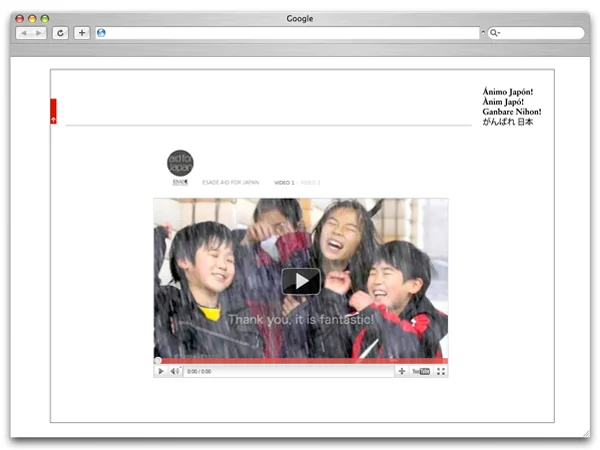Open the ESADE AID FOR JAPAN link
This screenshot has height=450, width=600.
[x=230, y=183]
